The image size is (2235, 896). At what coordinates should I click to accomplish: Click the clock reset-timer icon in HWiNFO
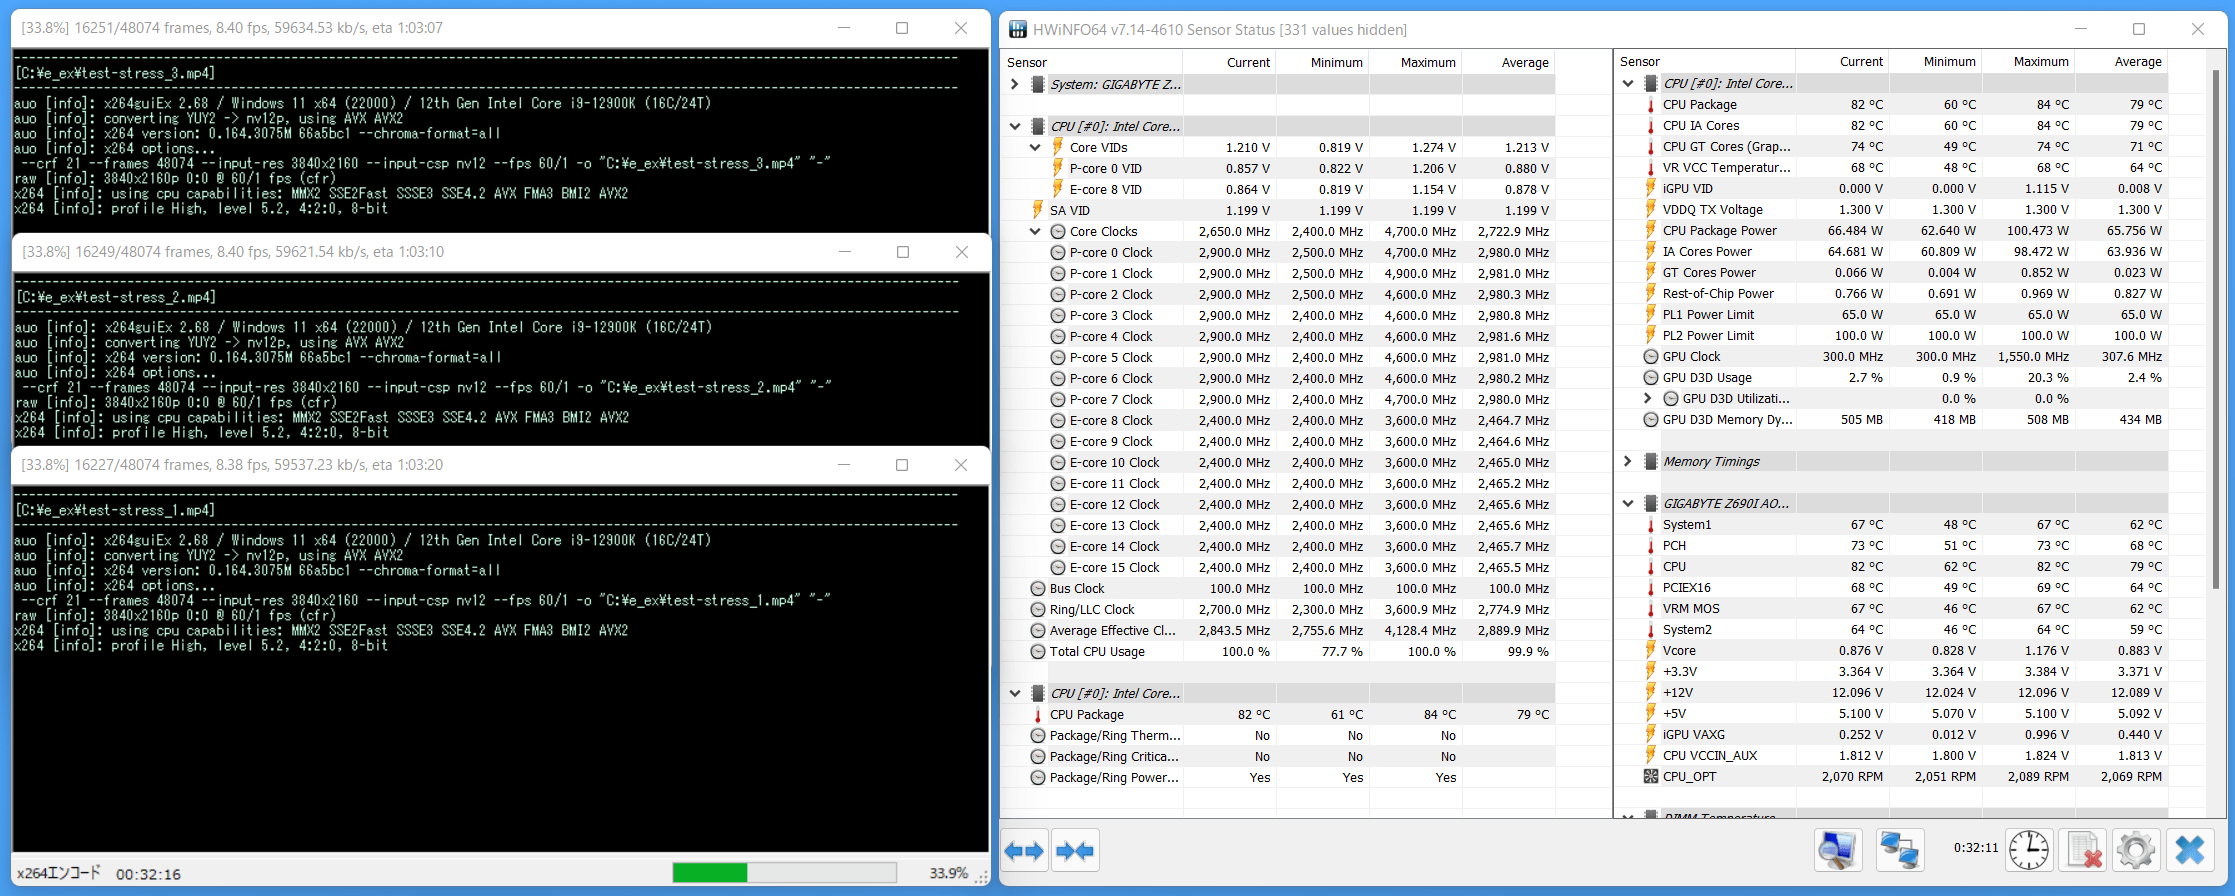(2029, 851)
